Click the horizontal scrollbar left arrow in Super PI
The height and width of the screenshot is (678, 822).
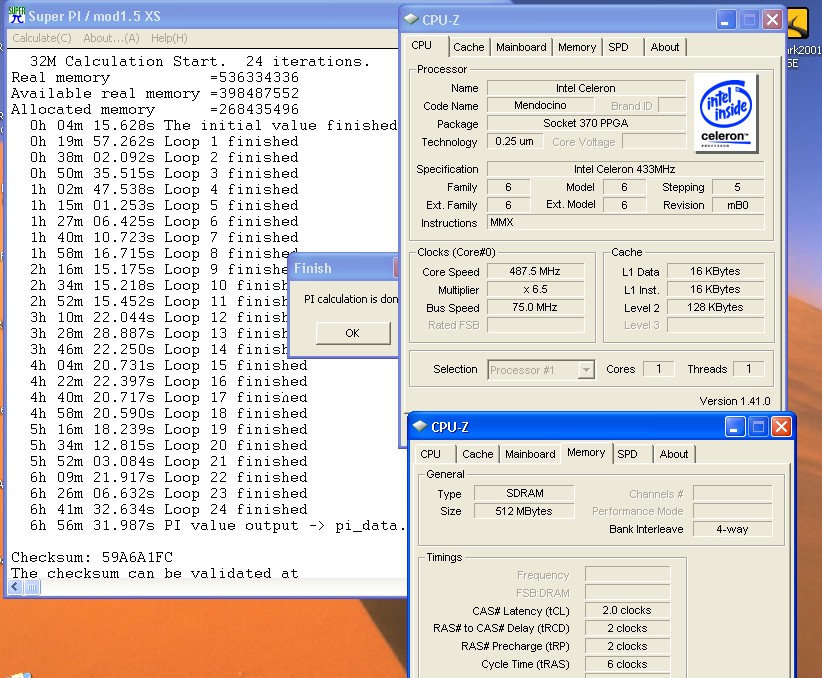(15, 587)
